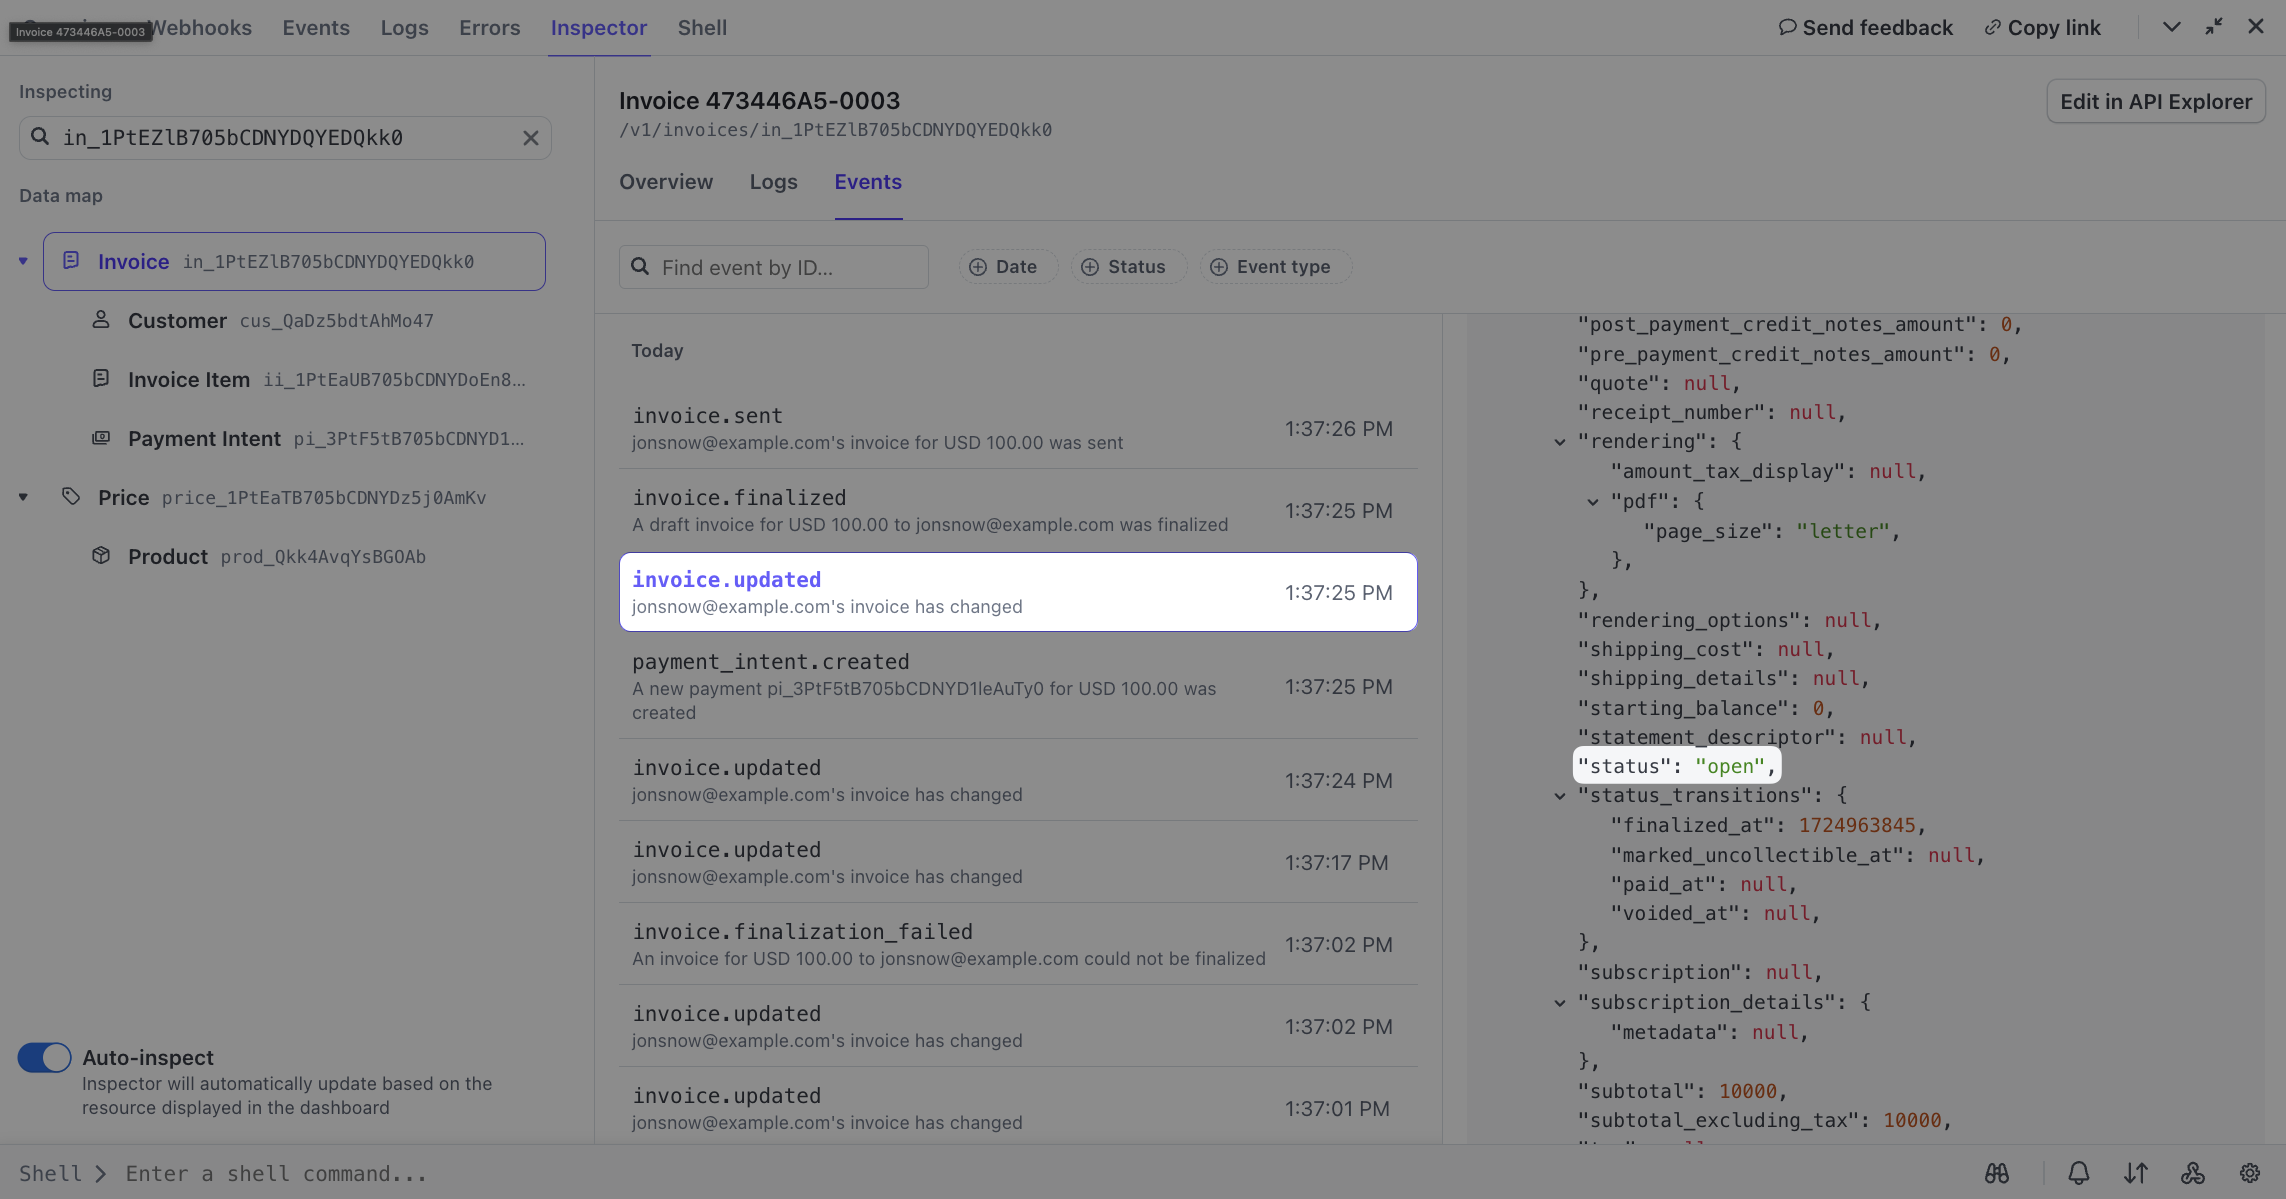This screenshot has width=2286, height=1199.
Task: Click the binoculars icon in bottom bar
Action: (1997, 1173)
